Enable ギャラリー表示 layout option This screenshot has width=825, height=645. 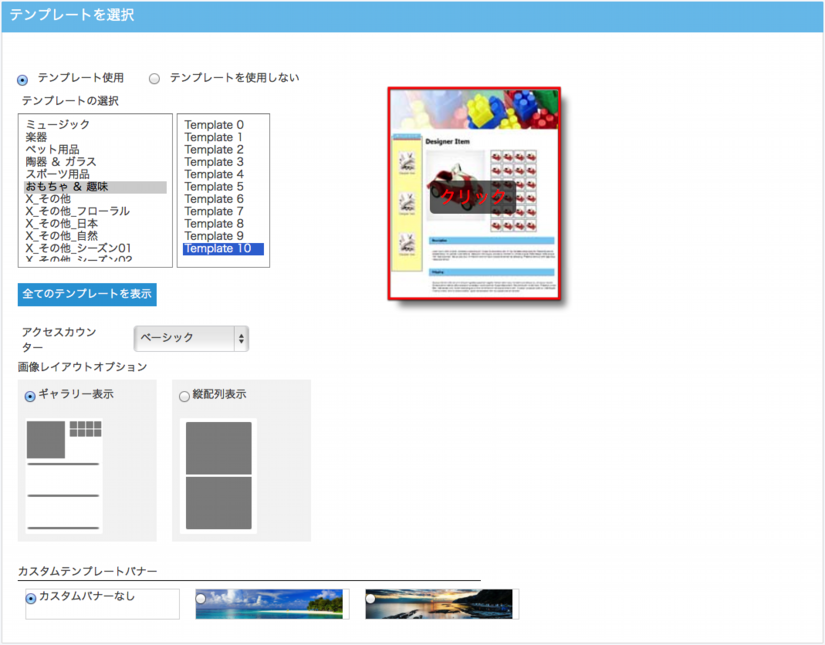30,396
